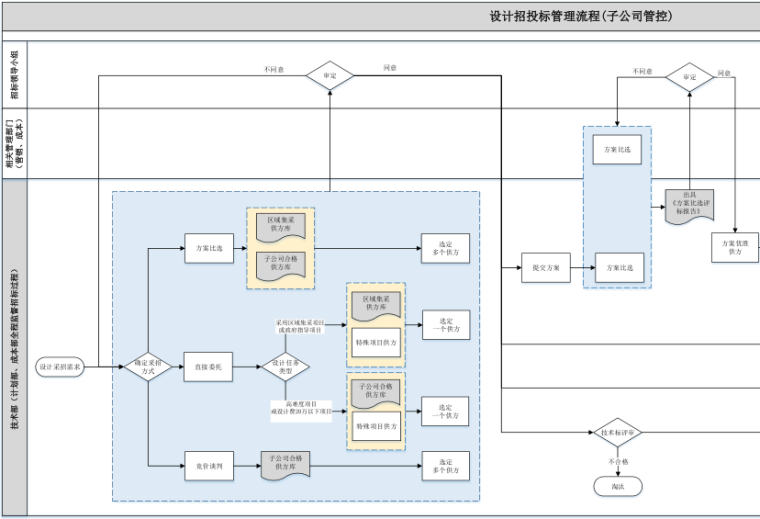Click the 相关管理部门 swimlane header
The image size is (760, 519).
(13, 144)
